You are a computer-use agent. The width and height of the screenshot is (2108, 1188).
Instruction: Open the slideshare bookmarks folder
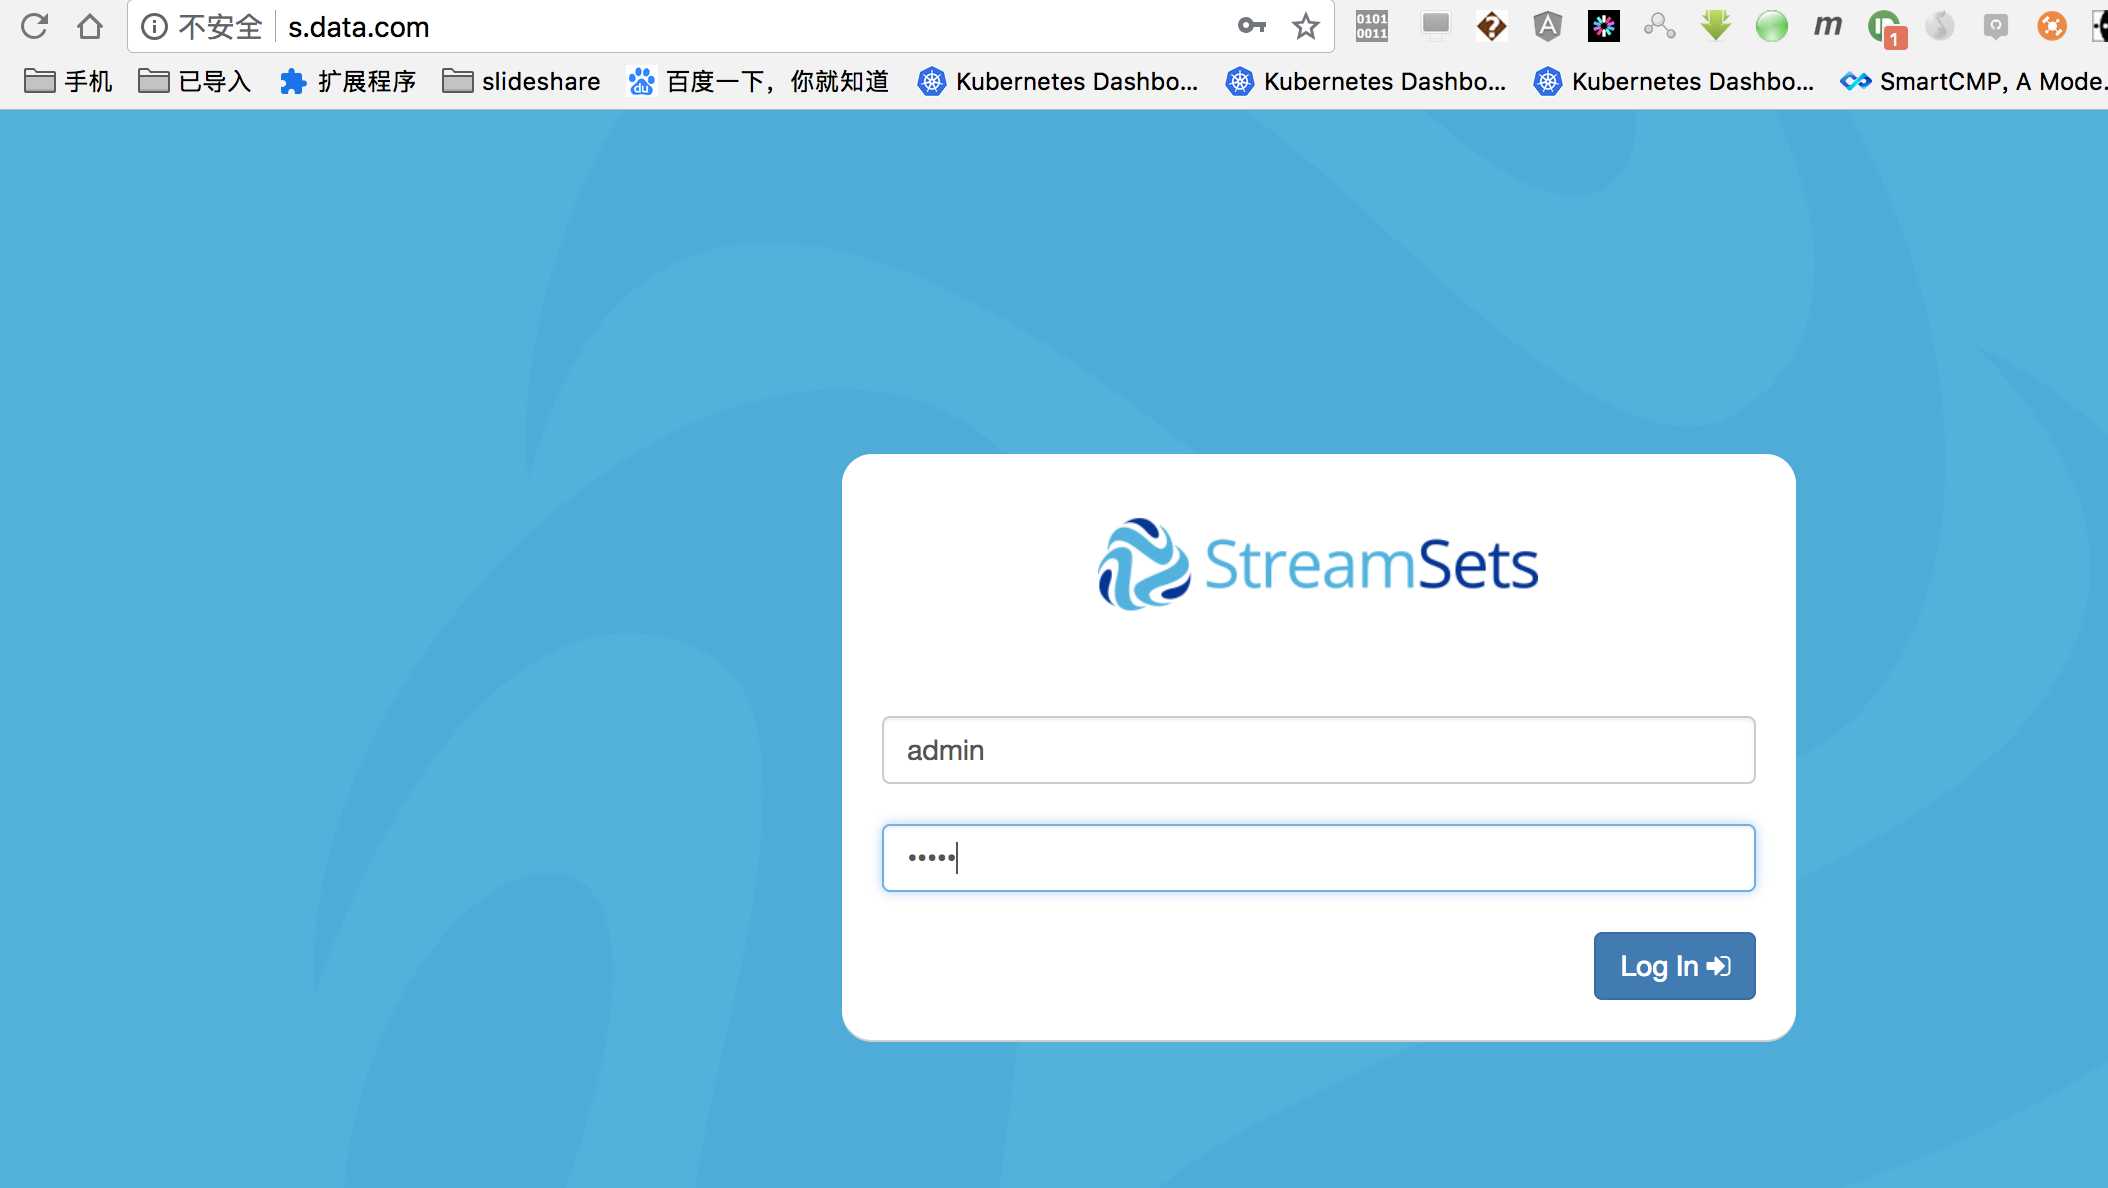pyautogui.click(x=521, y=81)
